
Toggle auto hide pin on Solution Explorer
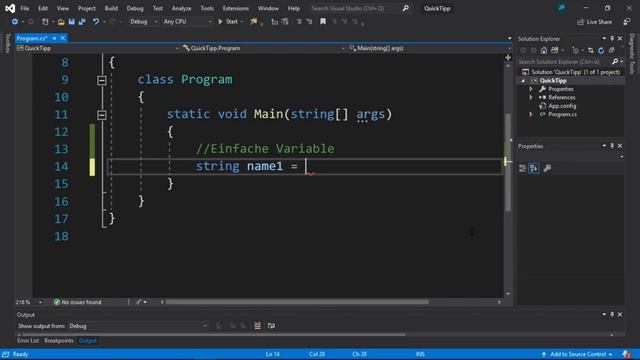(612, 38)
